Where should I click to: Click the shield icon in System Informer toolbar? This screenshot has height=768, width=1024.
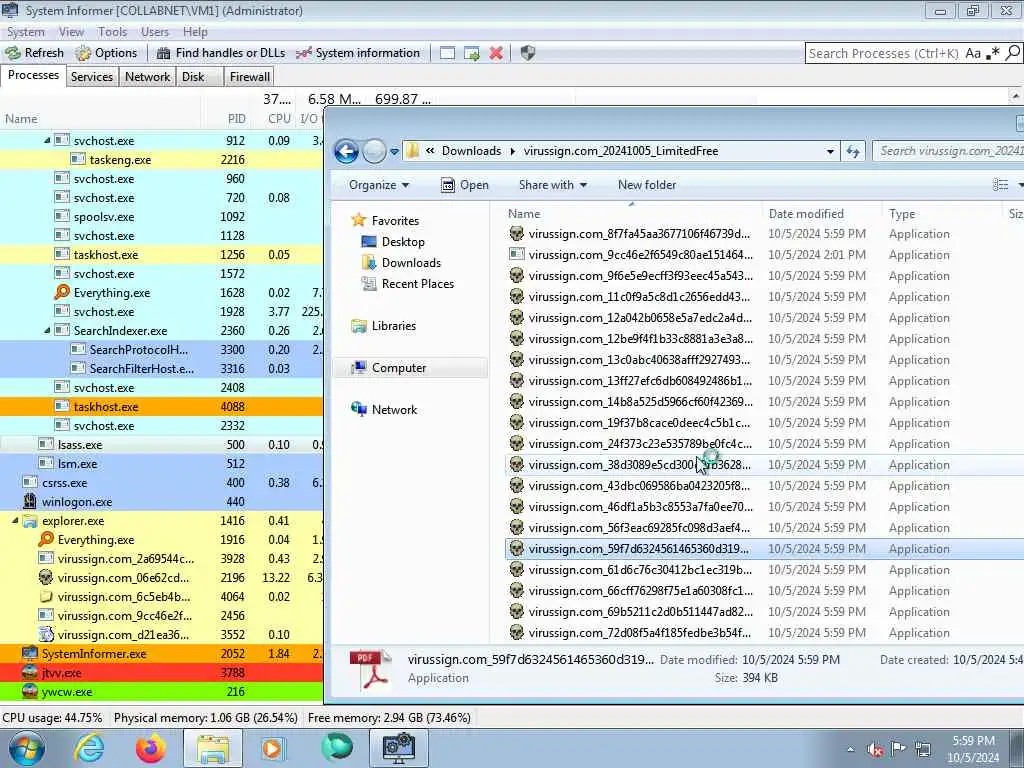[528, 53]
